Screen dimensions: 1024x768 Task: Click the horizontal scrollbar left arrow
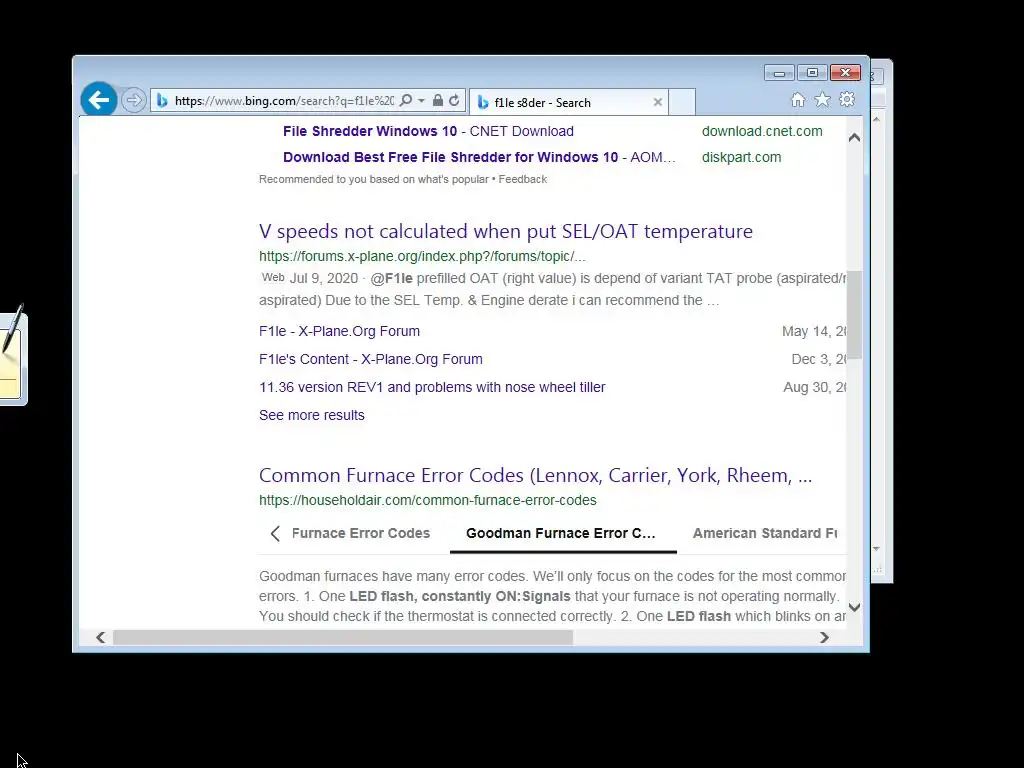[x=101, y=637]
